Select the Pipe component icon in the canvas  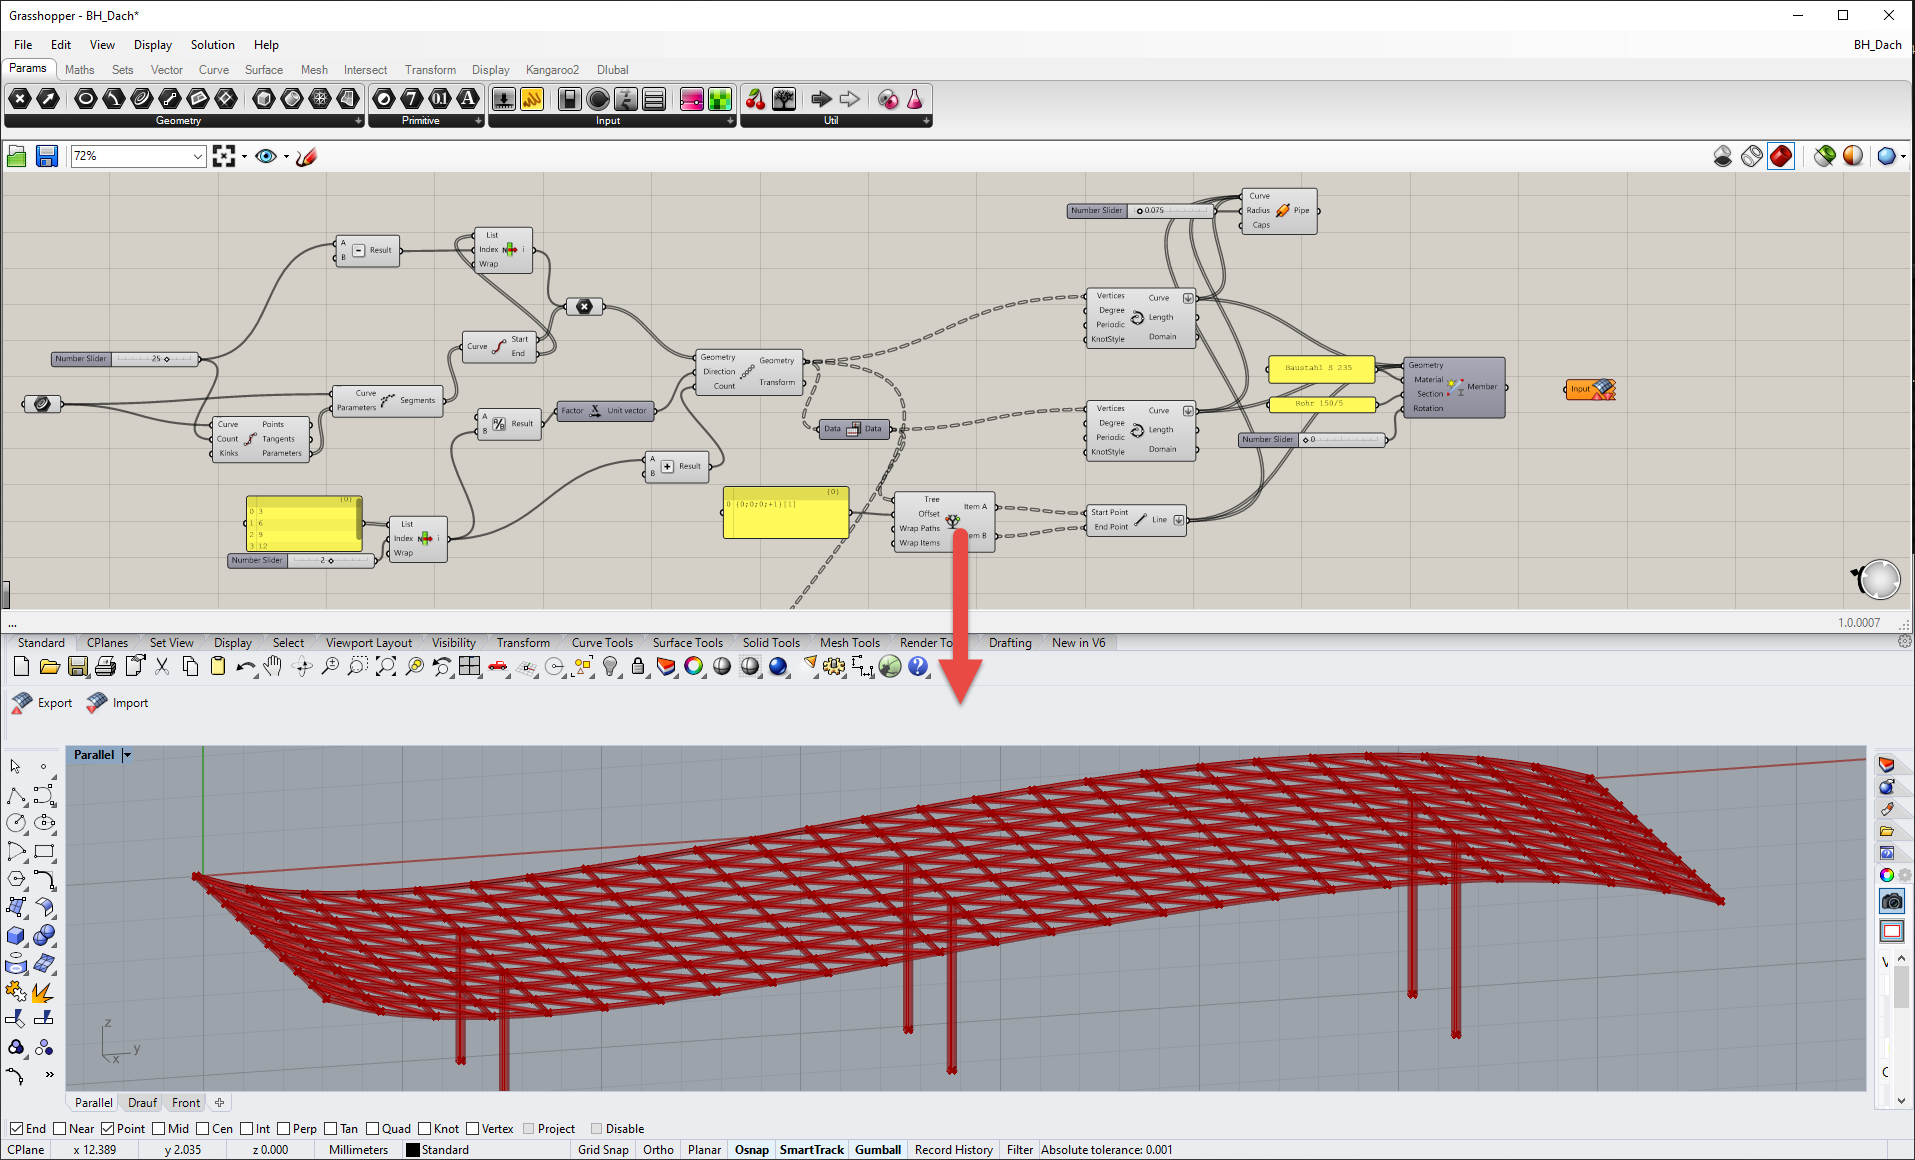(1283, 211)
